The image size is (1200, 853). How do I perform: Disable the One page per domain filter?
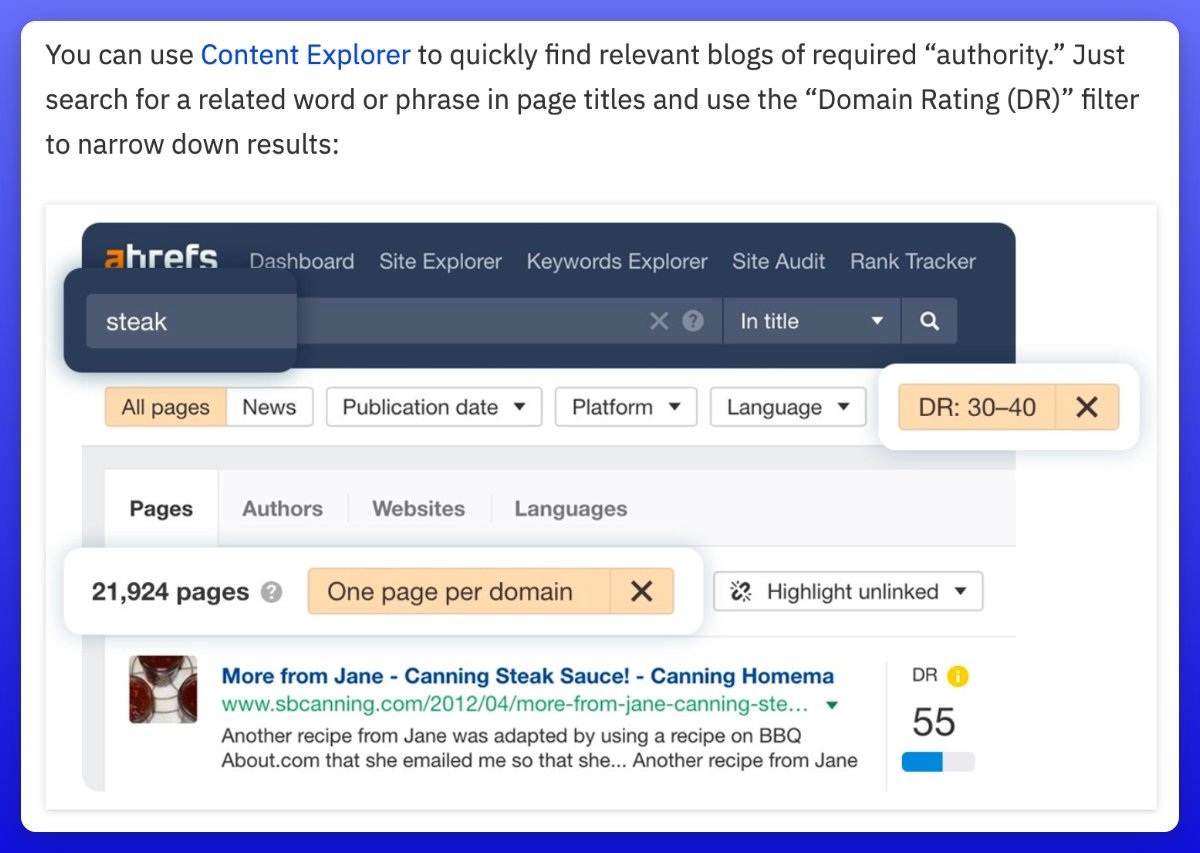tap(641, 591)
